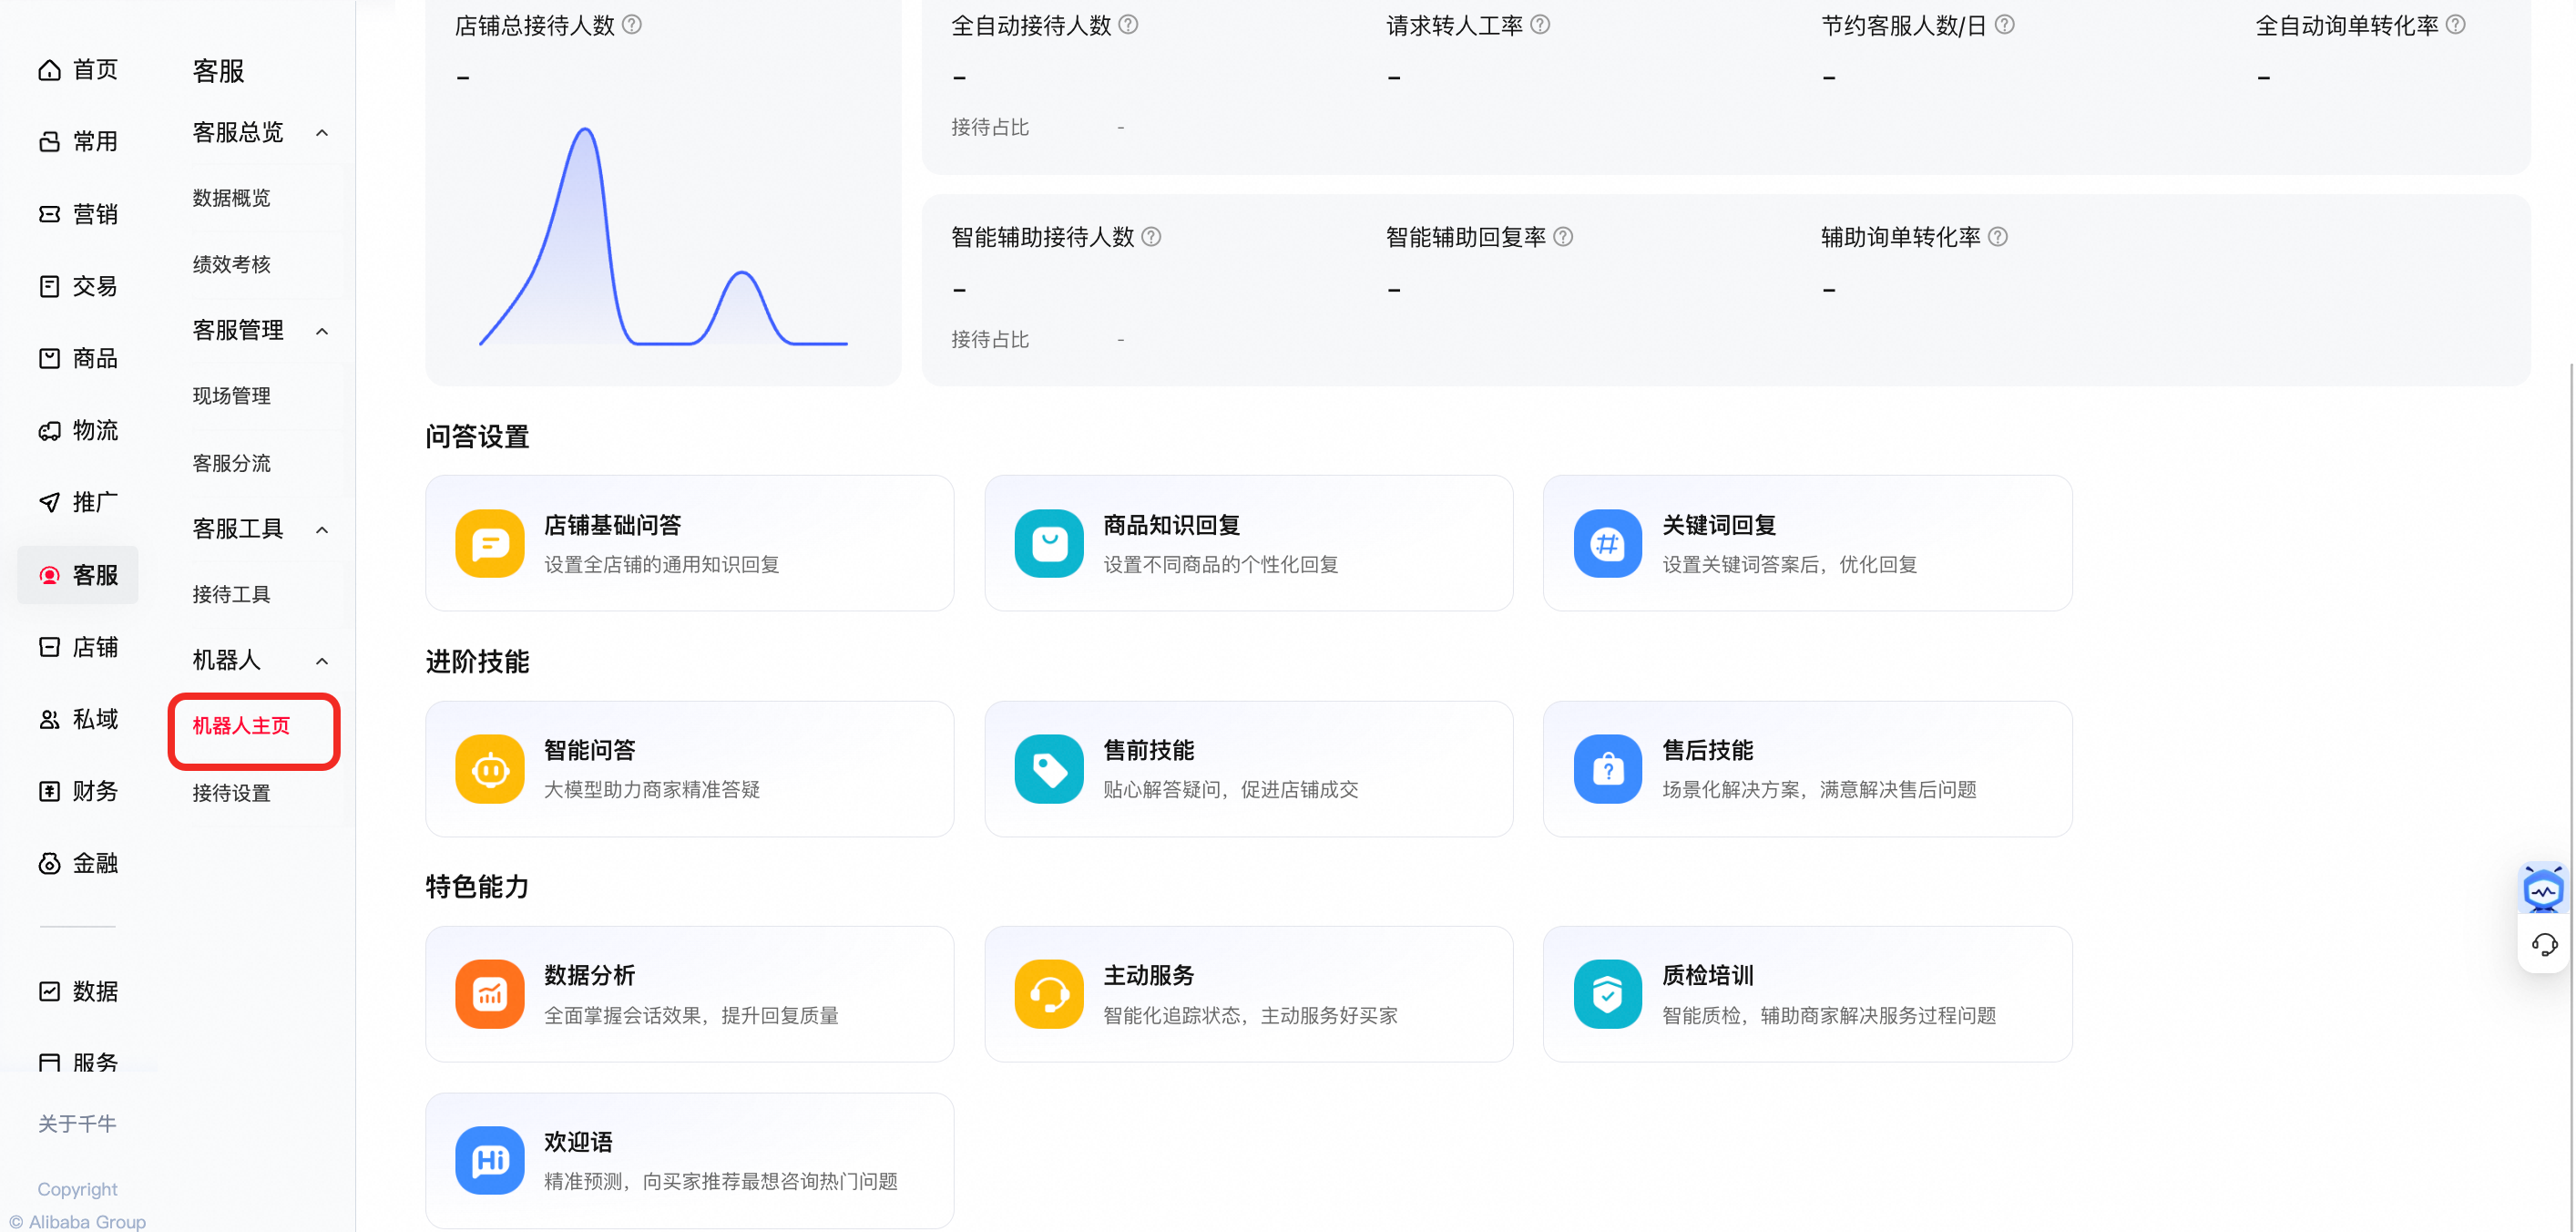Open the 欢迎语 Hi icon
This screenshot has width=2576, height=1232.
click(x=490, y=1161)
